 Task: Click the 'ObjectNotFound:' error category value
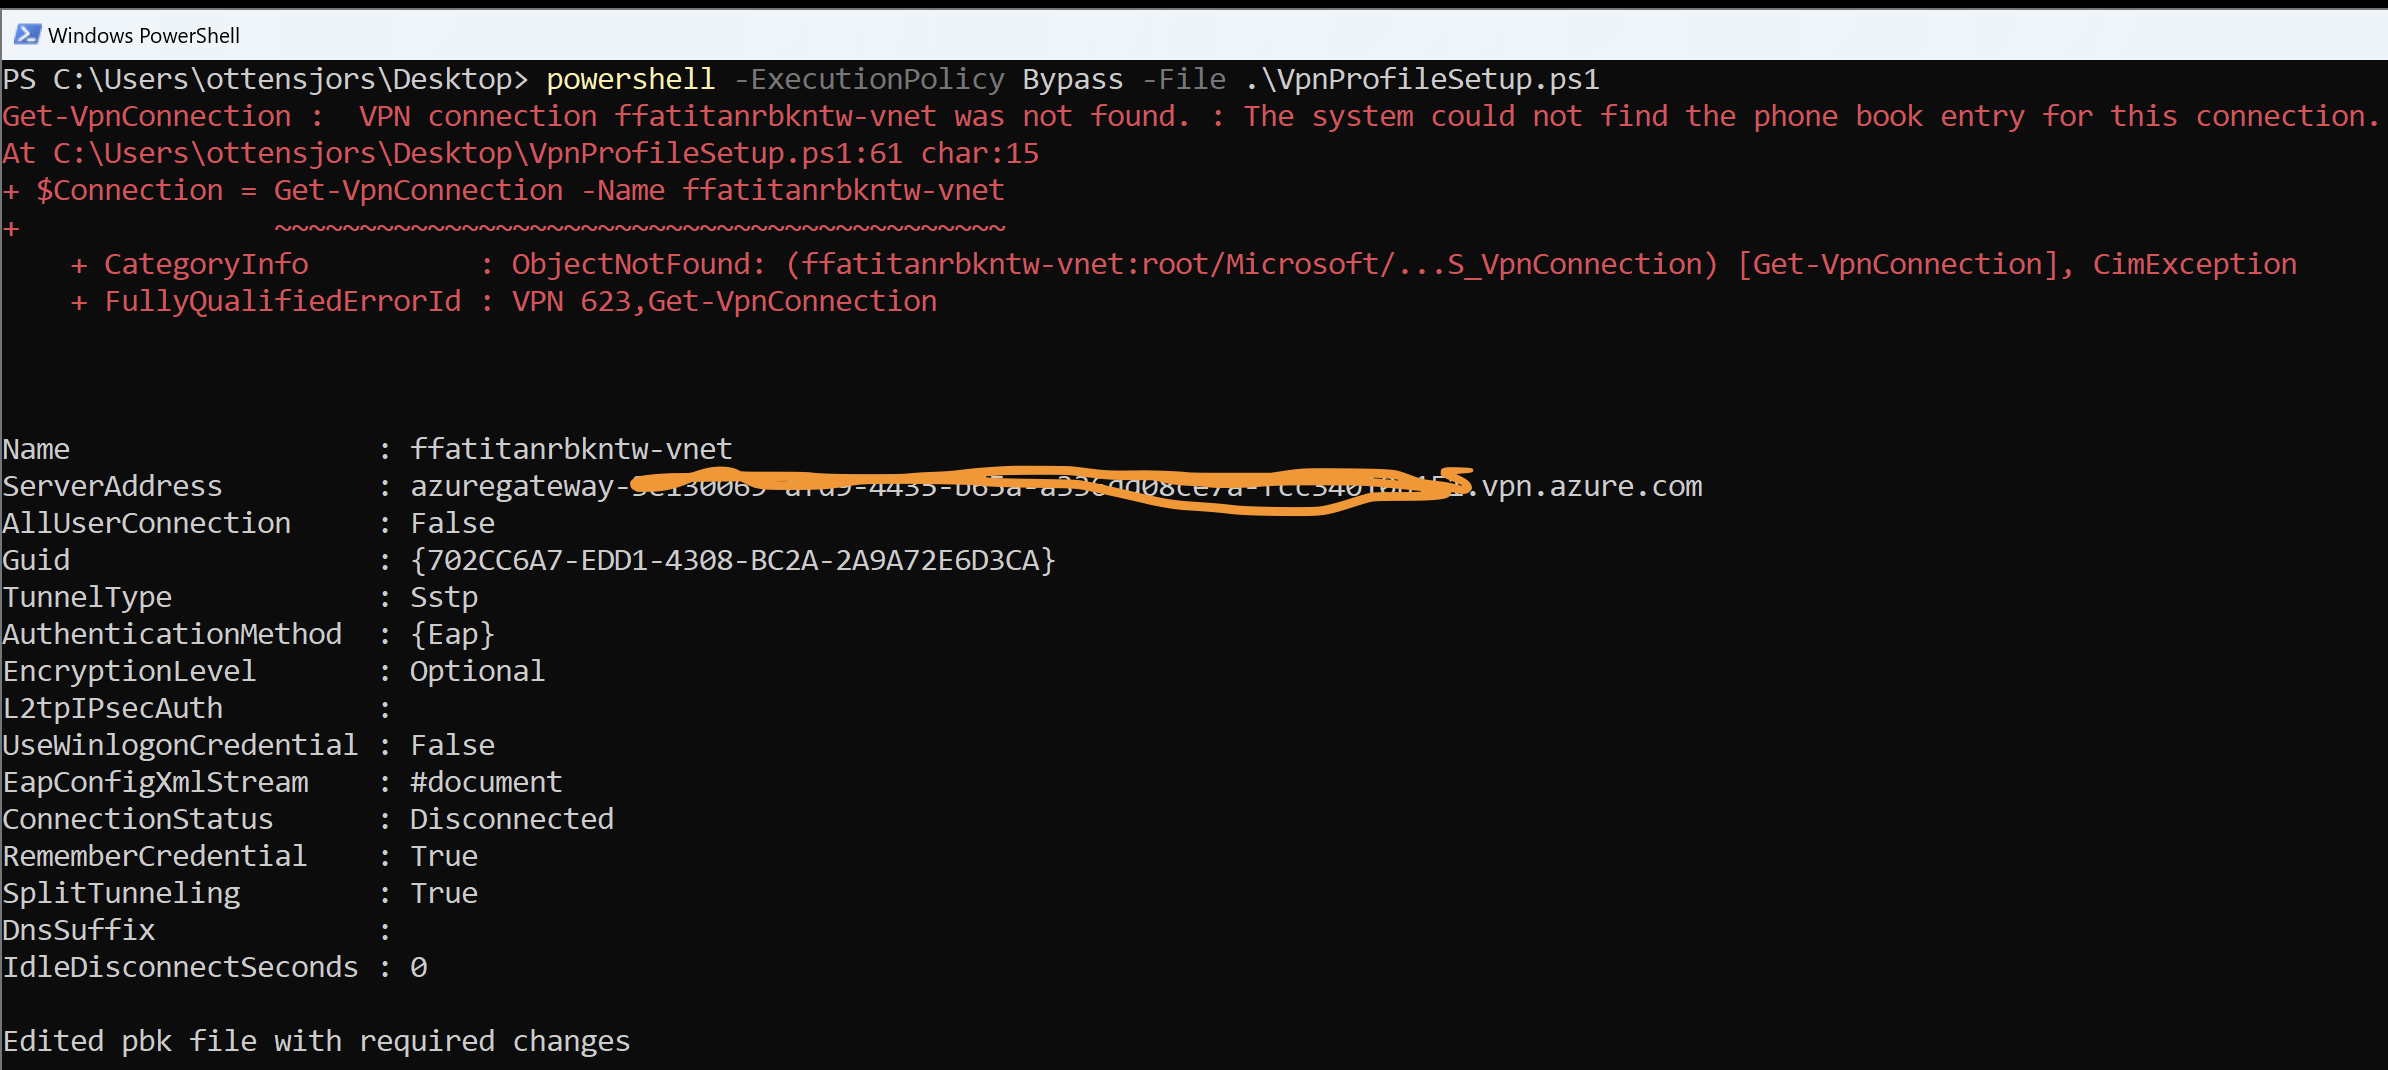[x=639, y=264]
